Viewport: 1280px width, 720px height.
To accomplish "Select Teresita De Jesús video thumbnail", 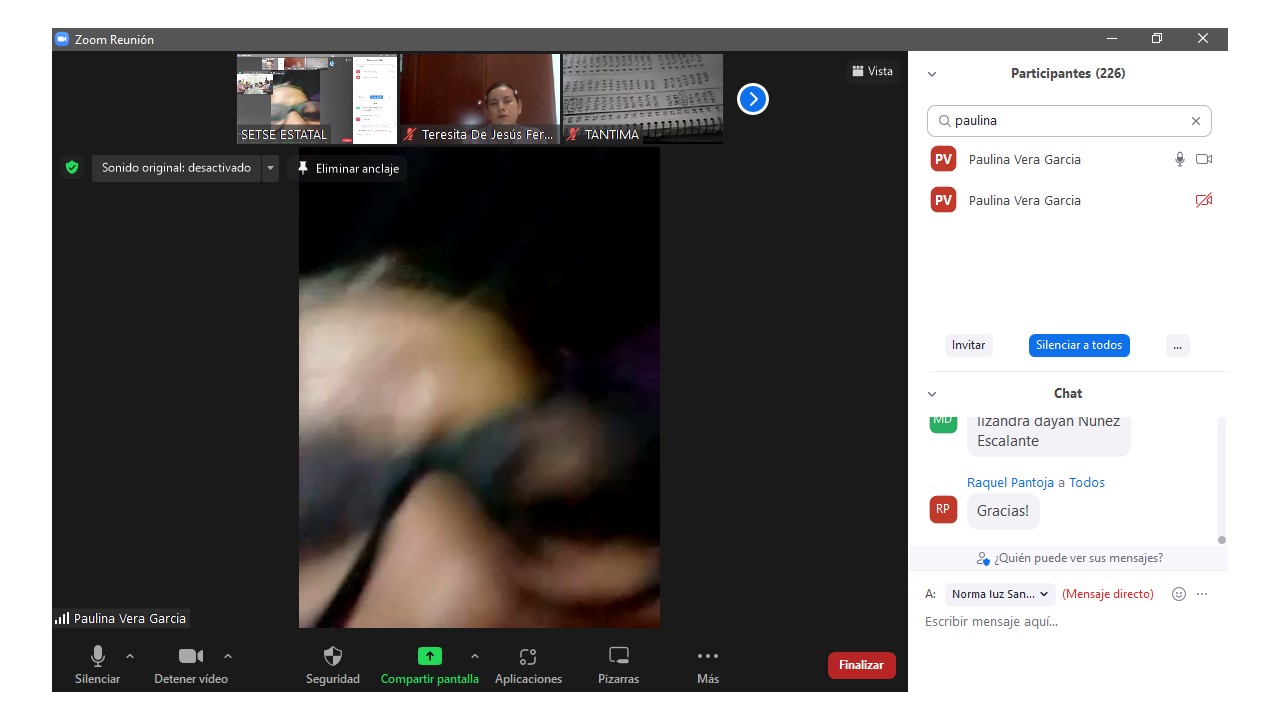I will click(x=480, y=99).
